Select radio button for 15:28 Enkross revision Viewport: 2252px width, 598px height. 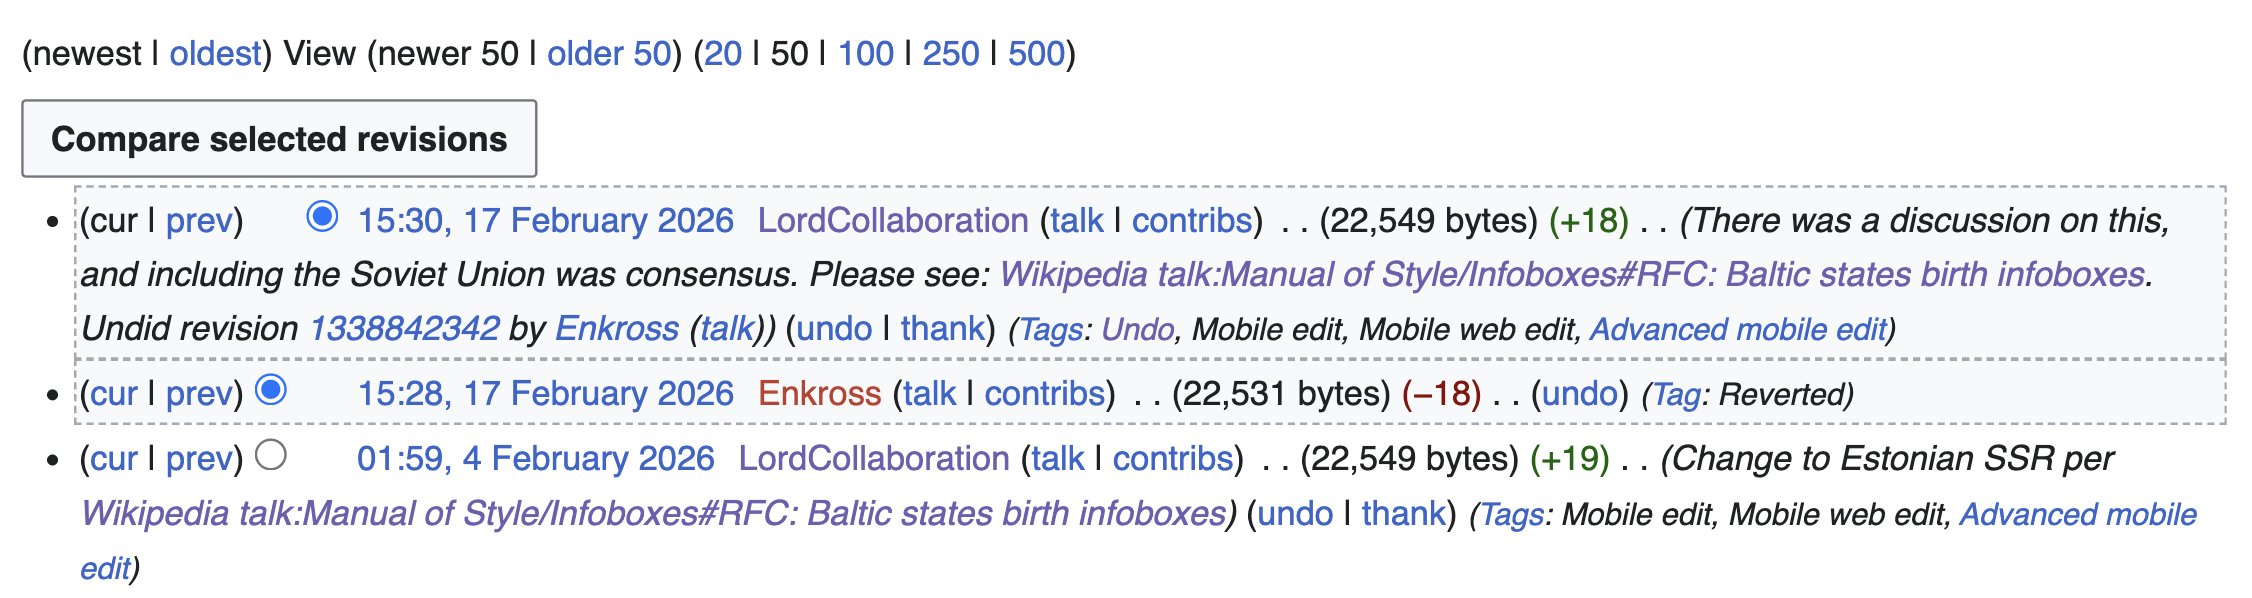271,389
